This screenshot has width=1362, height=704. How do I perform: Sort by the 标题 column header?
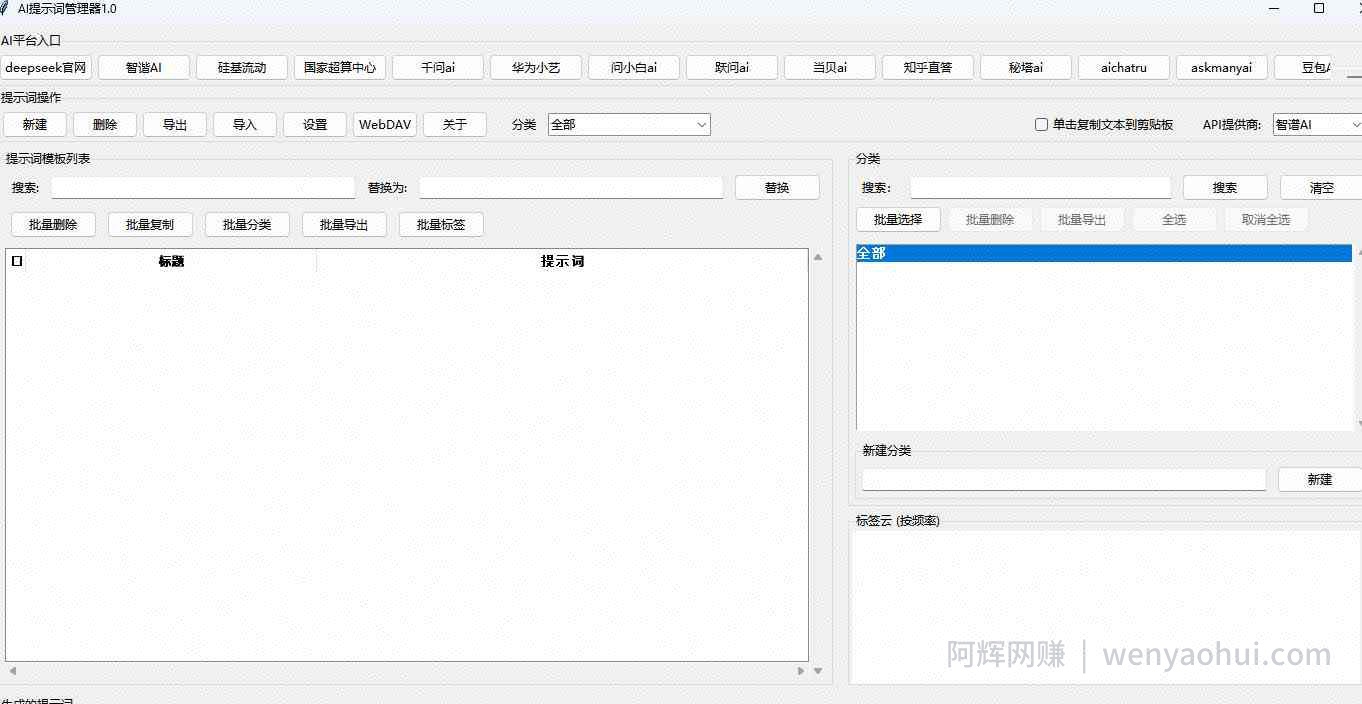point(172,261)
